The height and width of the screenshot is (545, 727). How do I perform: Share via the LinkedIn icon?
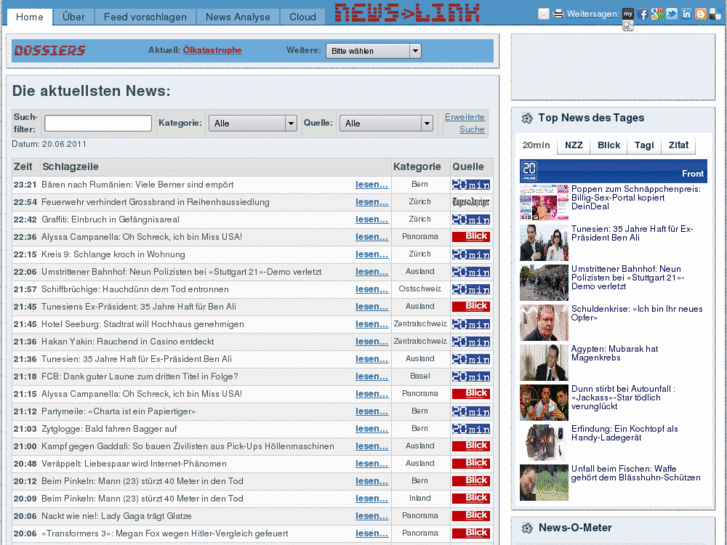click(x=686, y=14)
